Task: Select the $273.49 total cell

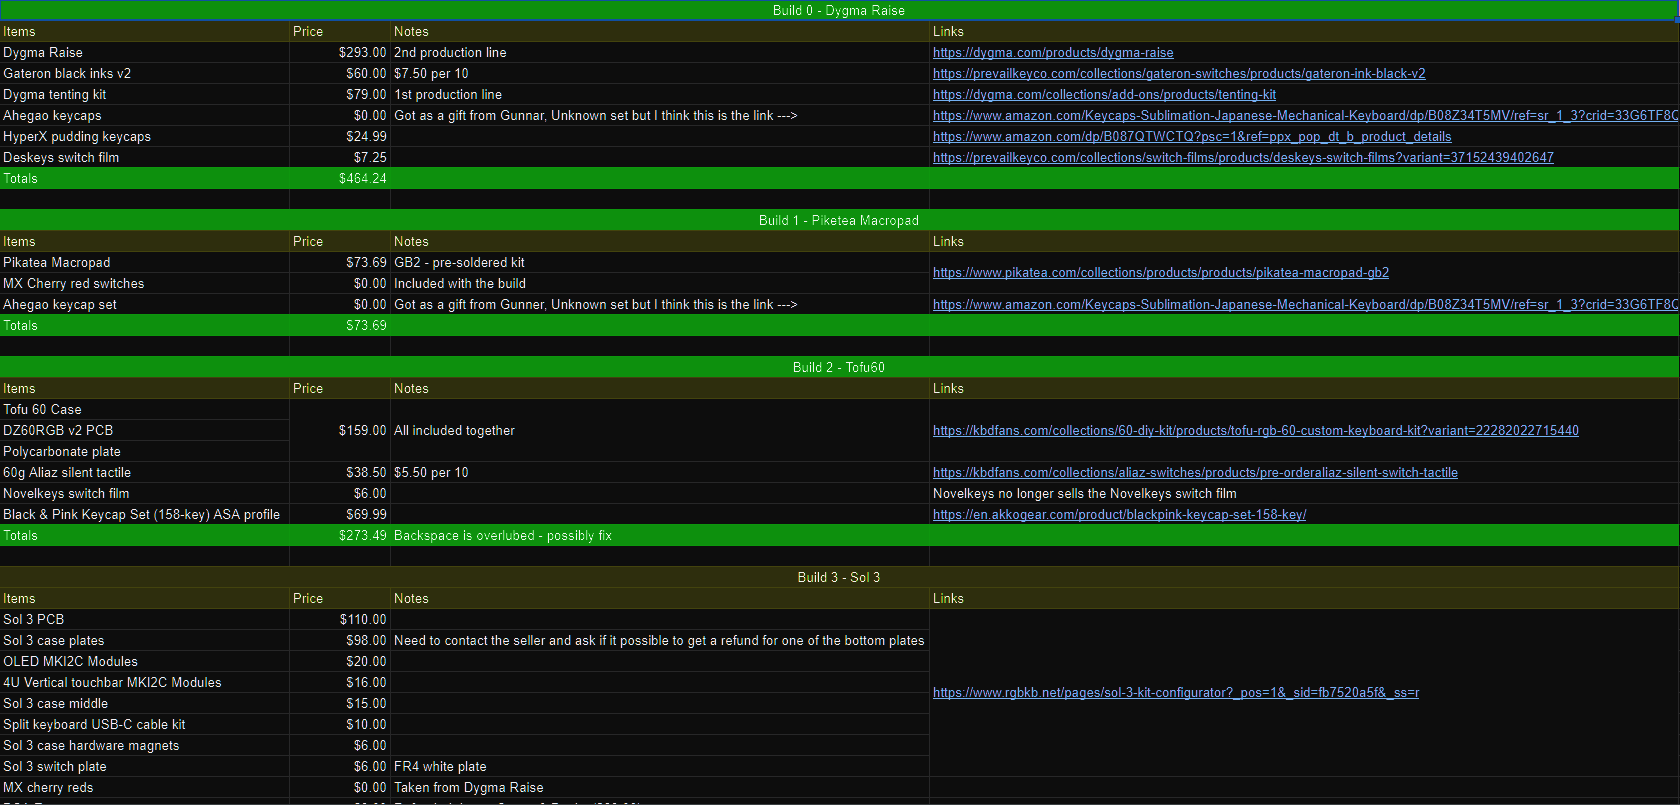Action: pos(340,536)
